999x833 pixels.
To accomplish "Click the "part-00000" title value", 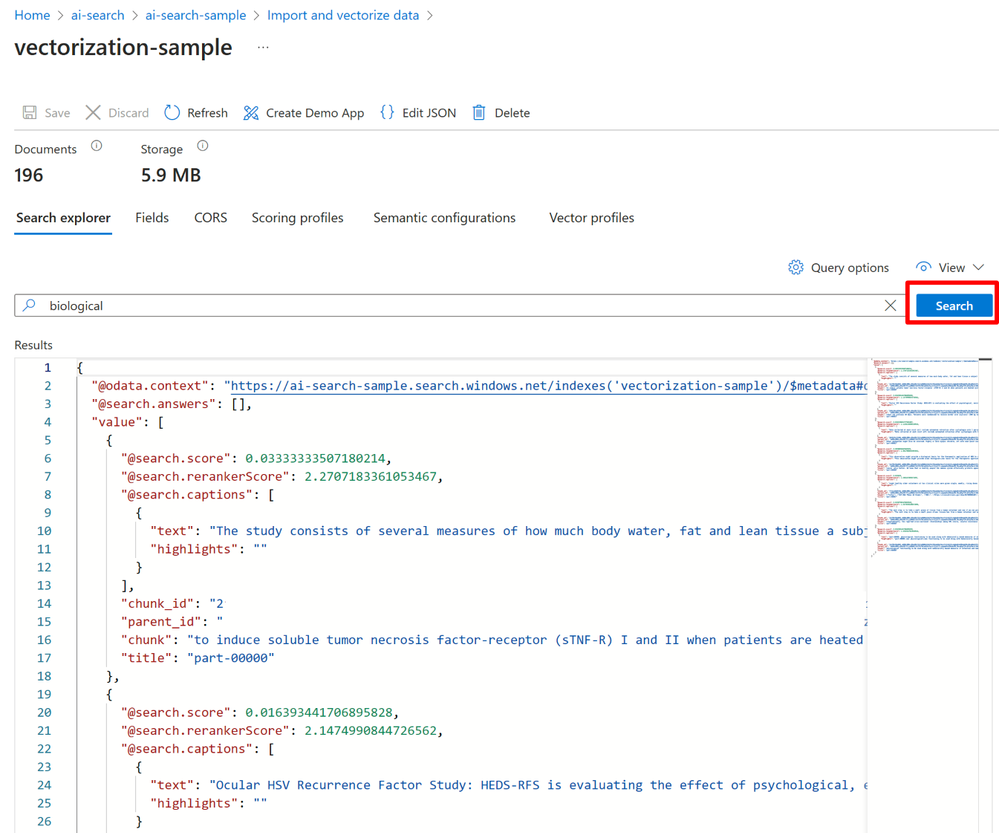I will (231, 658).
